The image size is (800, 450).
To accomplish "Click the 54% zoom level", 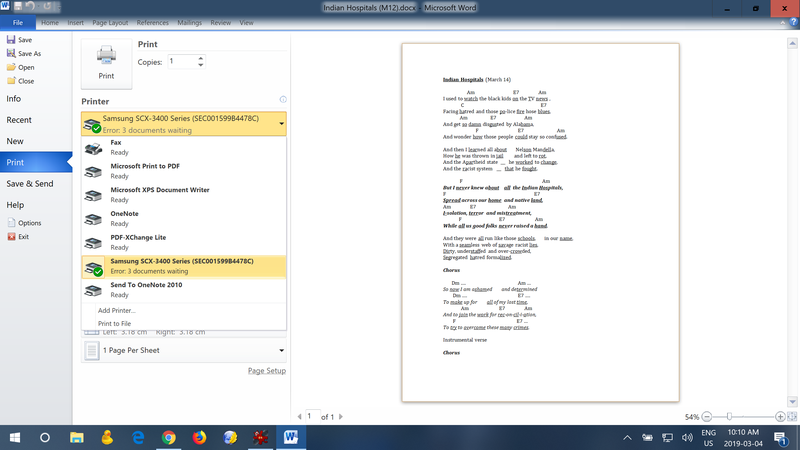I will click(691, 417).
